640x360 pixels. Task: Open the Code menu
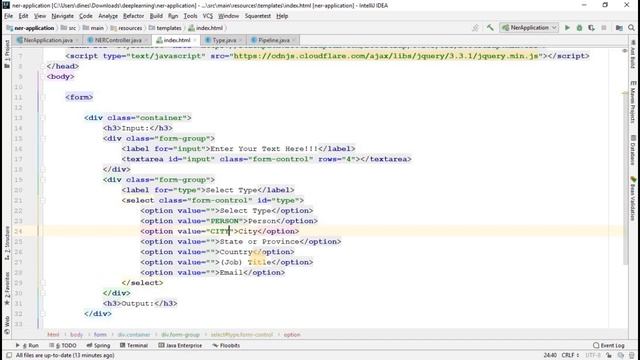pos(85,16)
